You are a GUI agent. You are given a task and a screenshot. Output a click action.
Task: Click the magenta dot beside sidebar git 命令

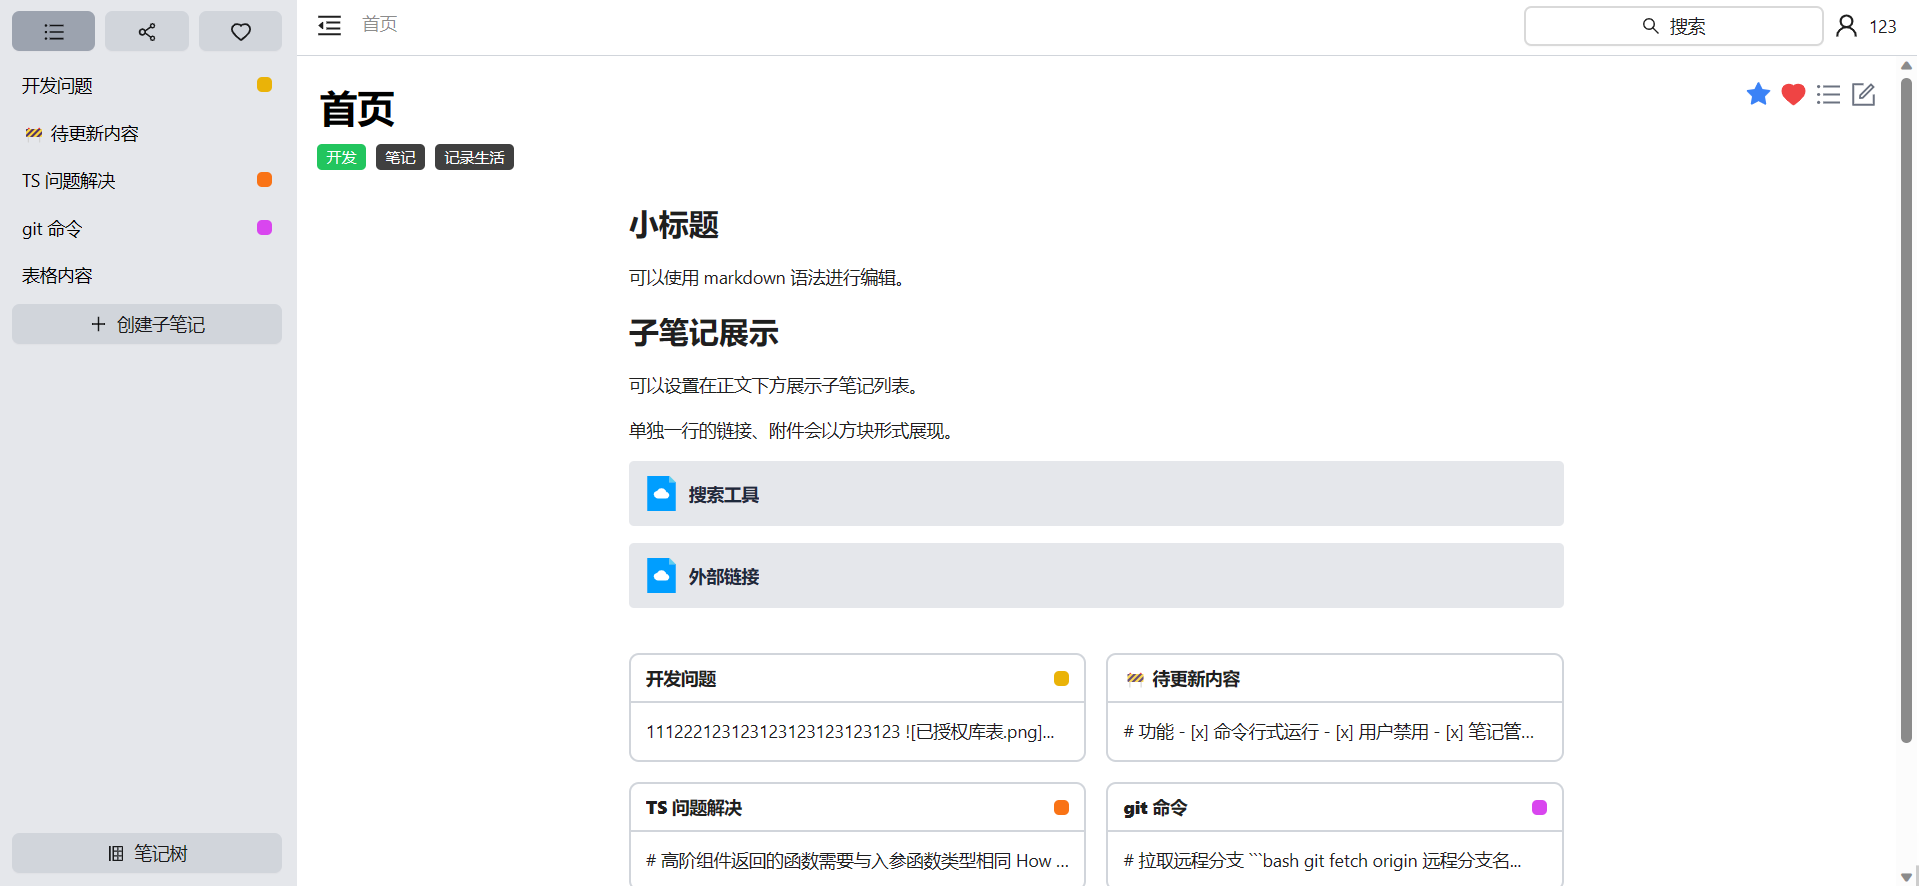[264, 227]
